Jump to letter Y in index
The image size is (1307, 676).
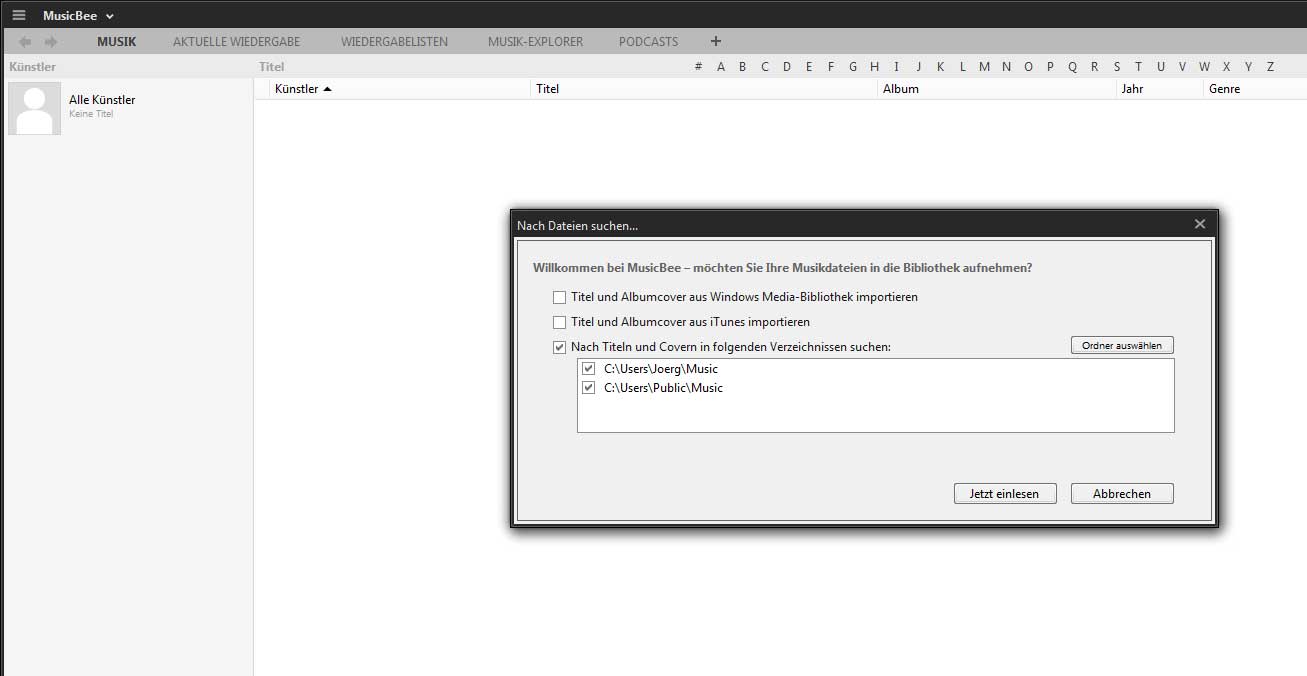point(1249,67)
